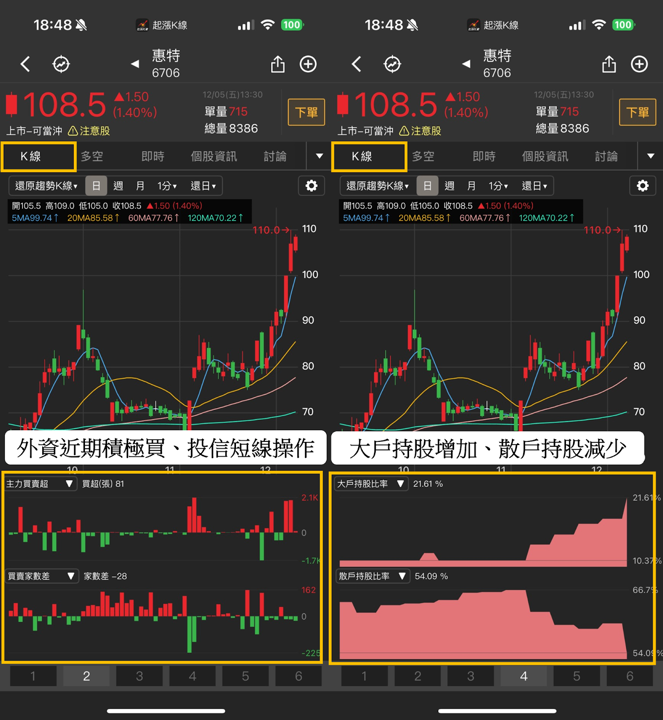
Task: Open 討論 tab on right screen
Action: tap(606, 157)
